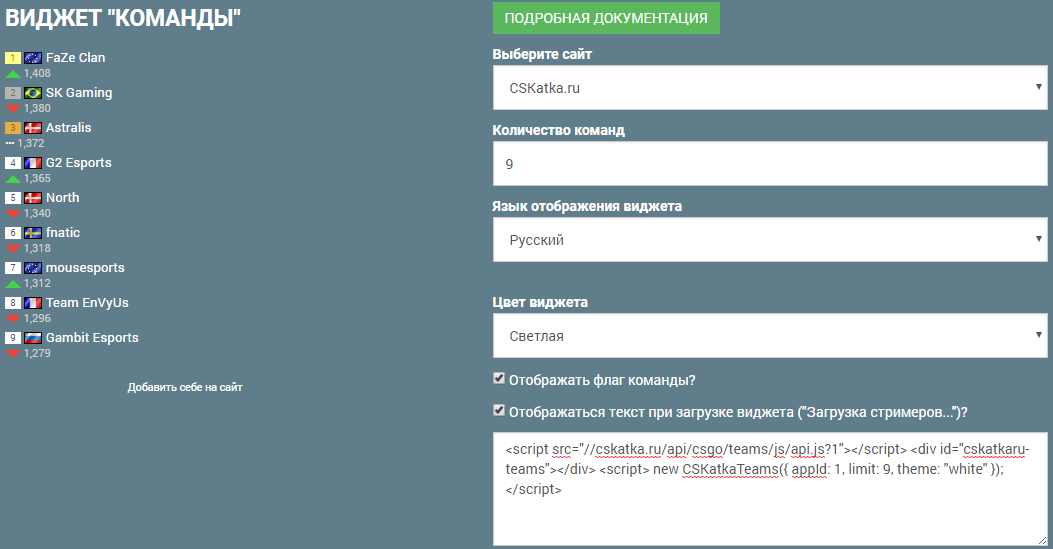The height and width of the screenshot is (549, 1053).
Task: Toggle the team flag display checkbox
Action: pyautogui.click(x=499, y=379)
